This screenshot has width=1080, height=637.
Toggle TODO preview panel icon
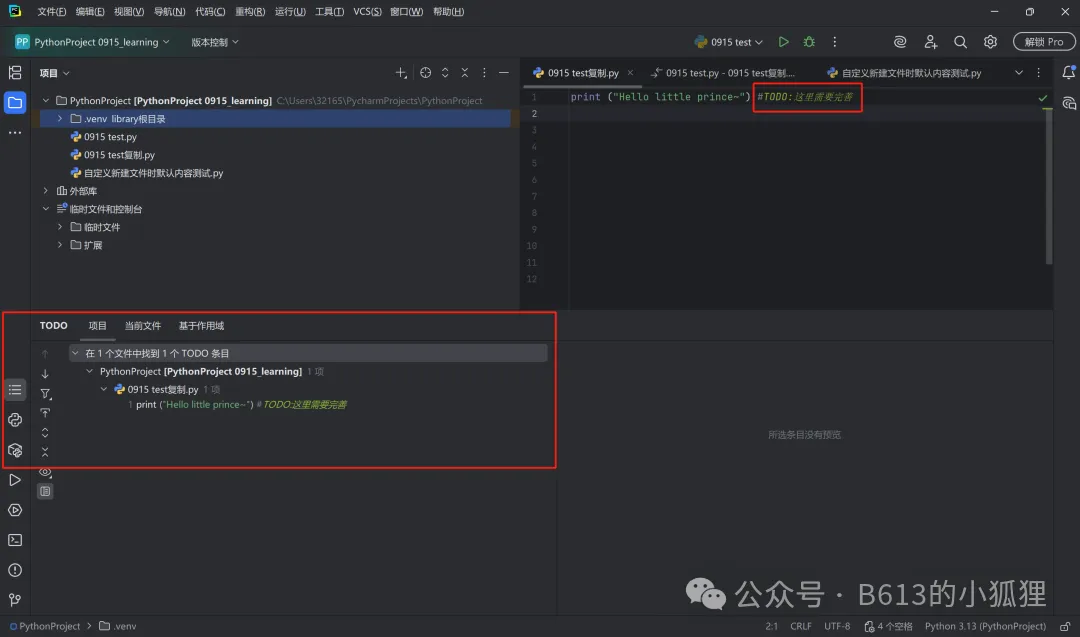(x=45, y=491)
